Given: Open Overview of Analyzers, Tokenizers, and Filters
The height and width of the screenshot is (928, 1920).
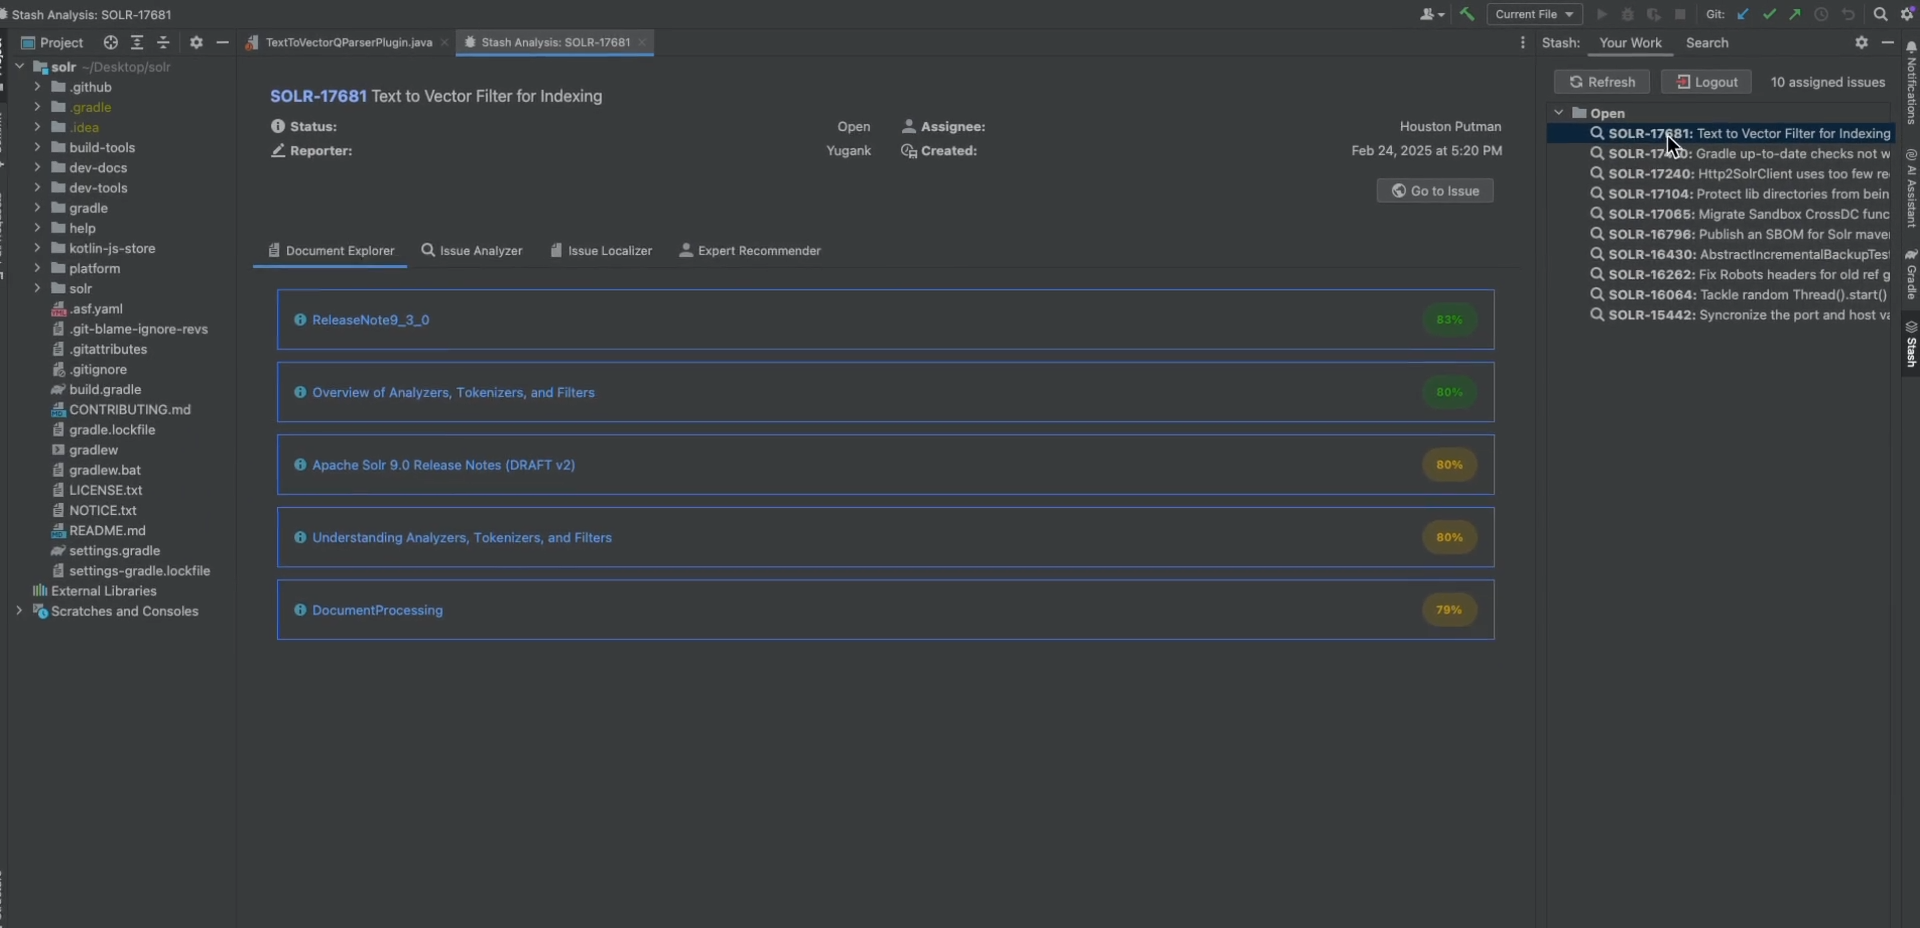Looking at the screenshot, I should (x=453, y=392).
